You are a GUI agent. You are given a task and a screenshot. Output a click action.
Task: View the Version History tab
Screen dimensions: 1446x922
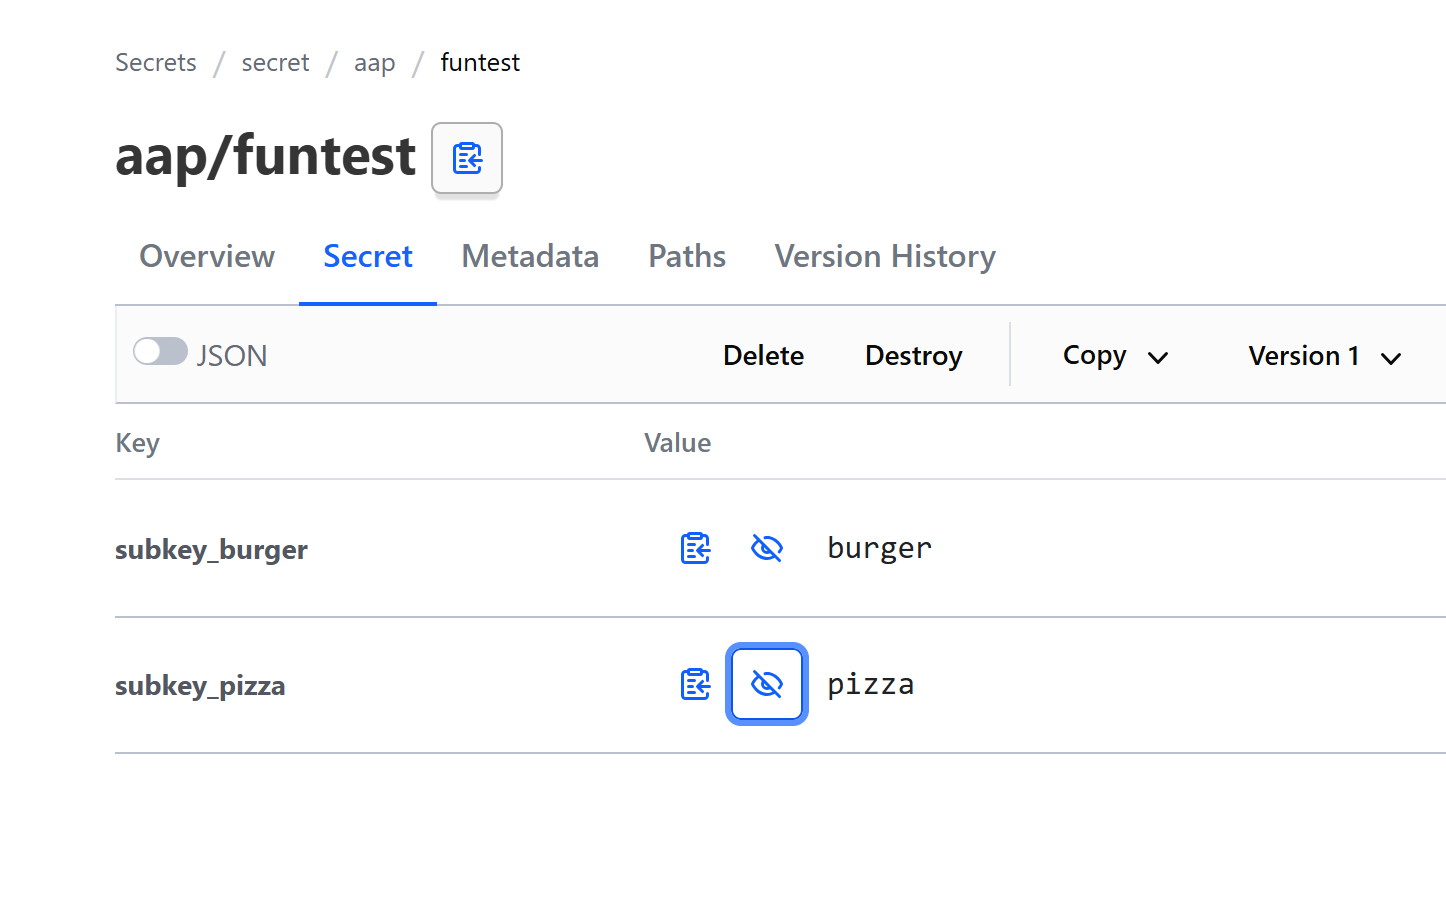tap(885, 257)
